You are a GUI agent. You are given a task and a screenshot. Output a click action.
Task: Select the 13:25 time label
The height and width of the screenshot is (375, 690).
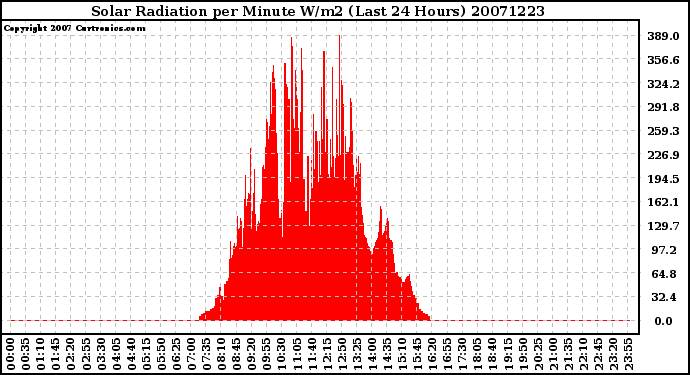[x=357, y=354]
